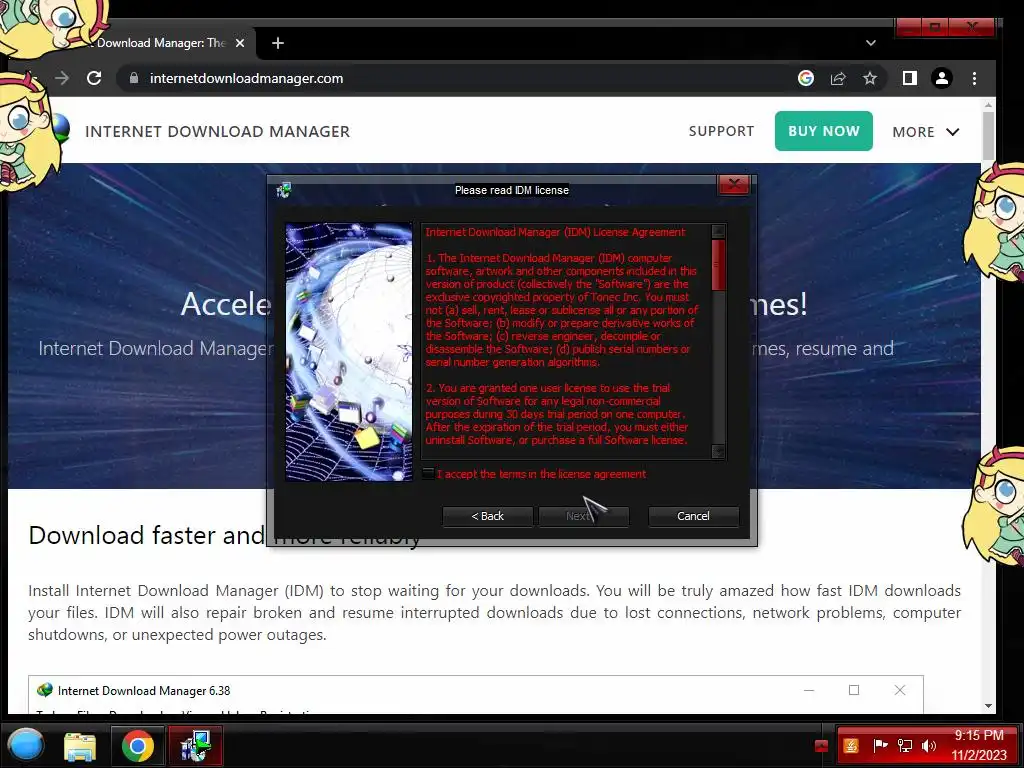Select IDM installer taskbar icon
The width and height of the screenshot is (1024, 768).
coord(195,746)
